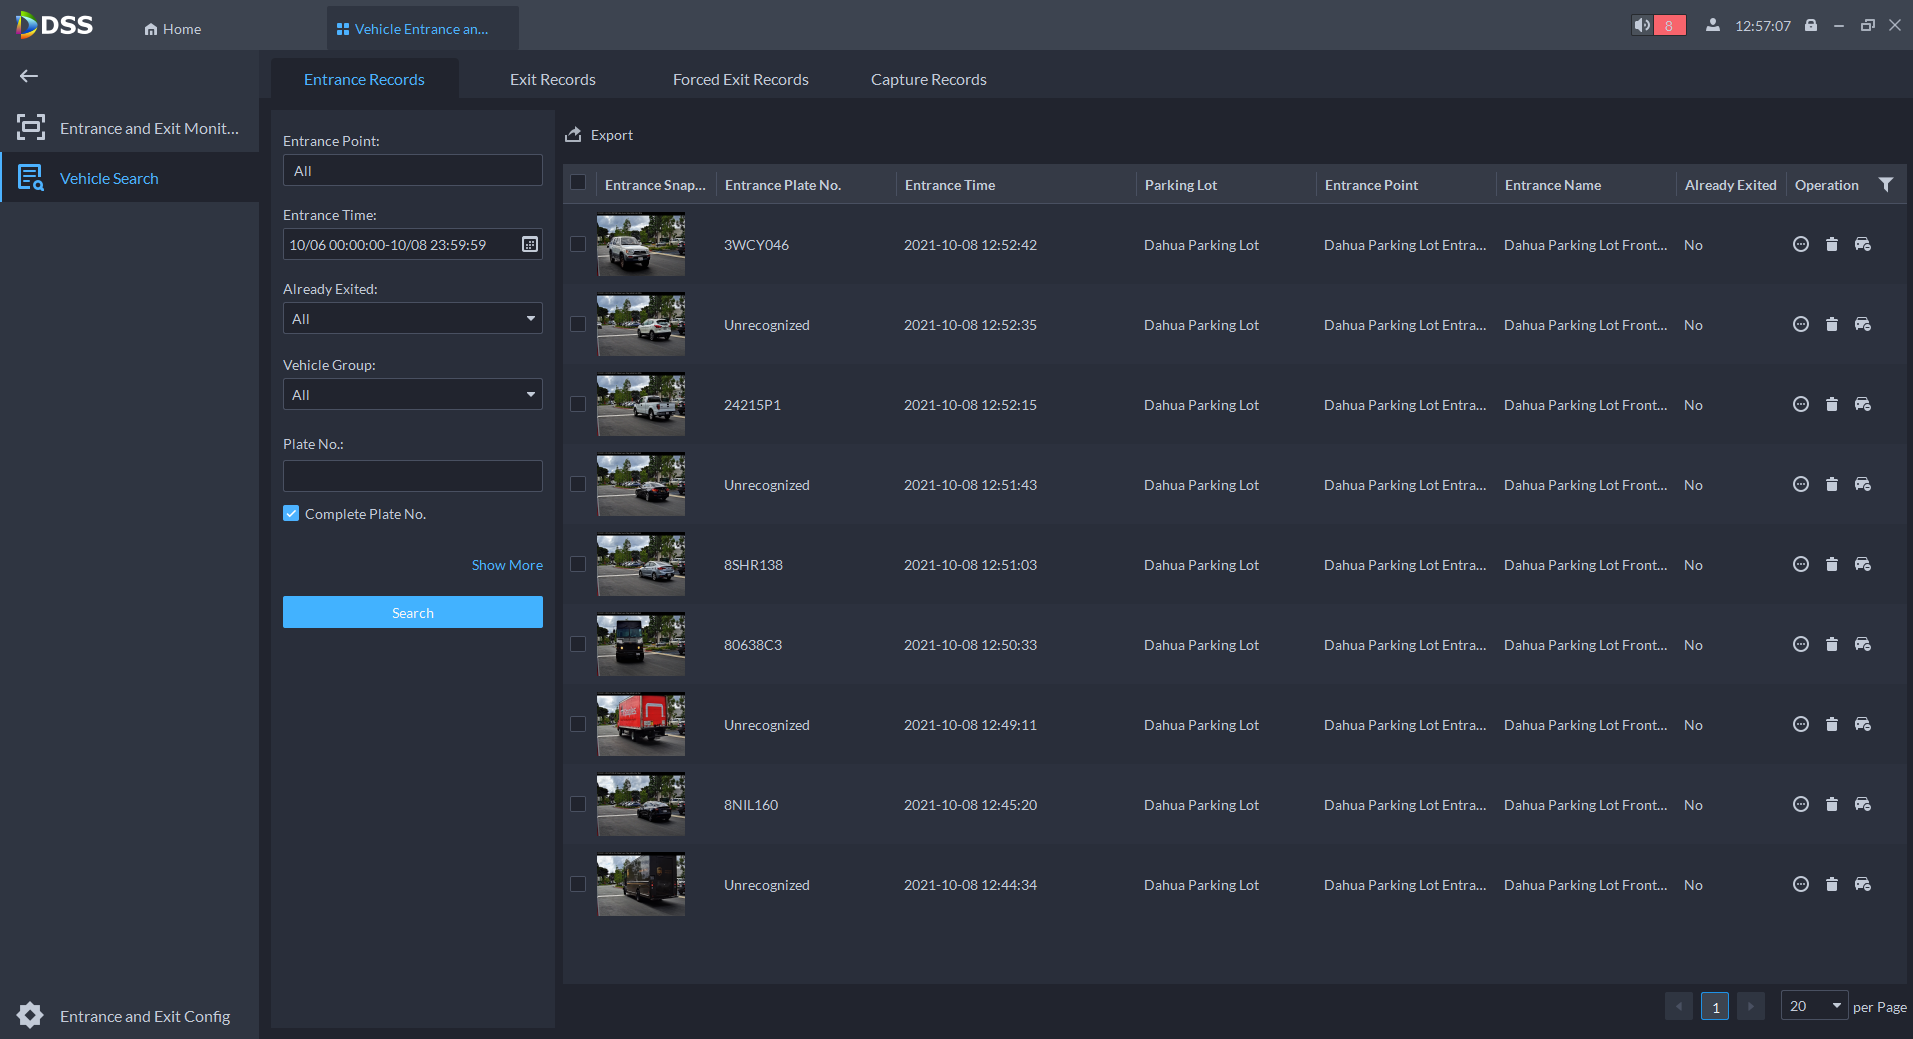Click the lock icon in the title bar
1913x1039 pixels.
[1810, 26]
